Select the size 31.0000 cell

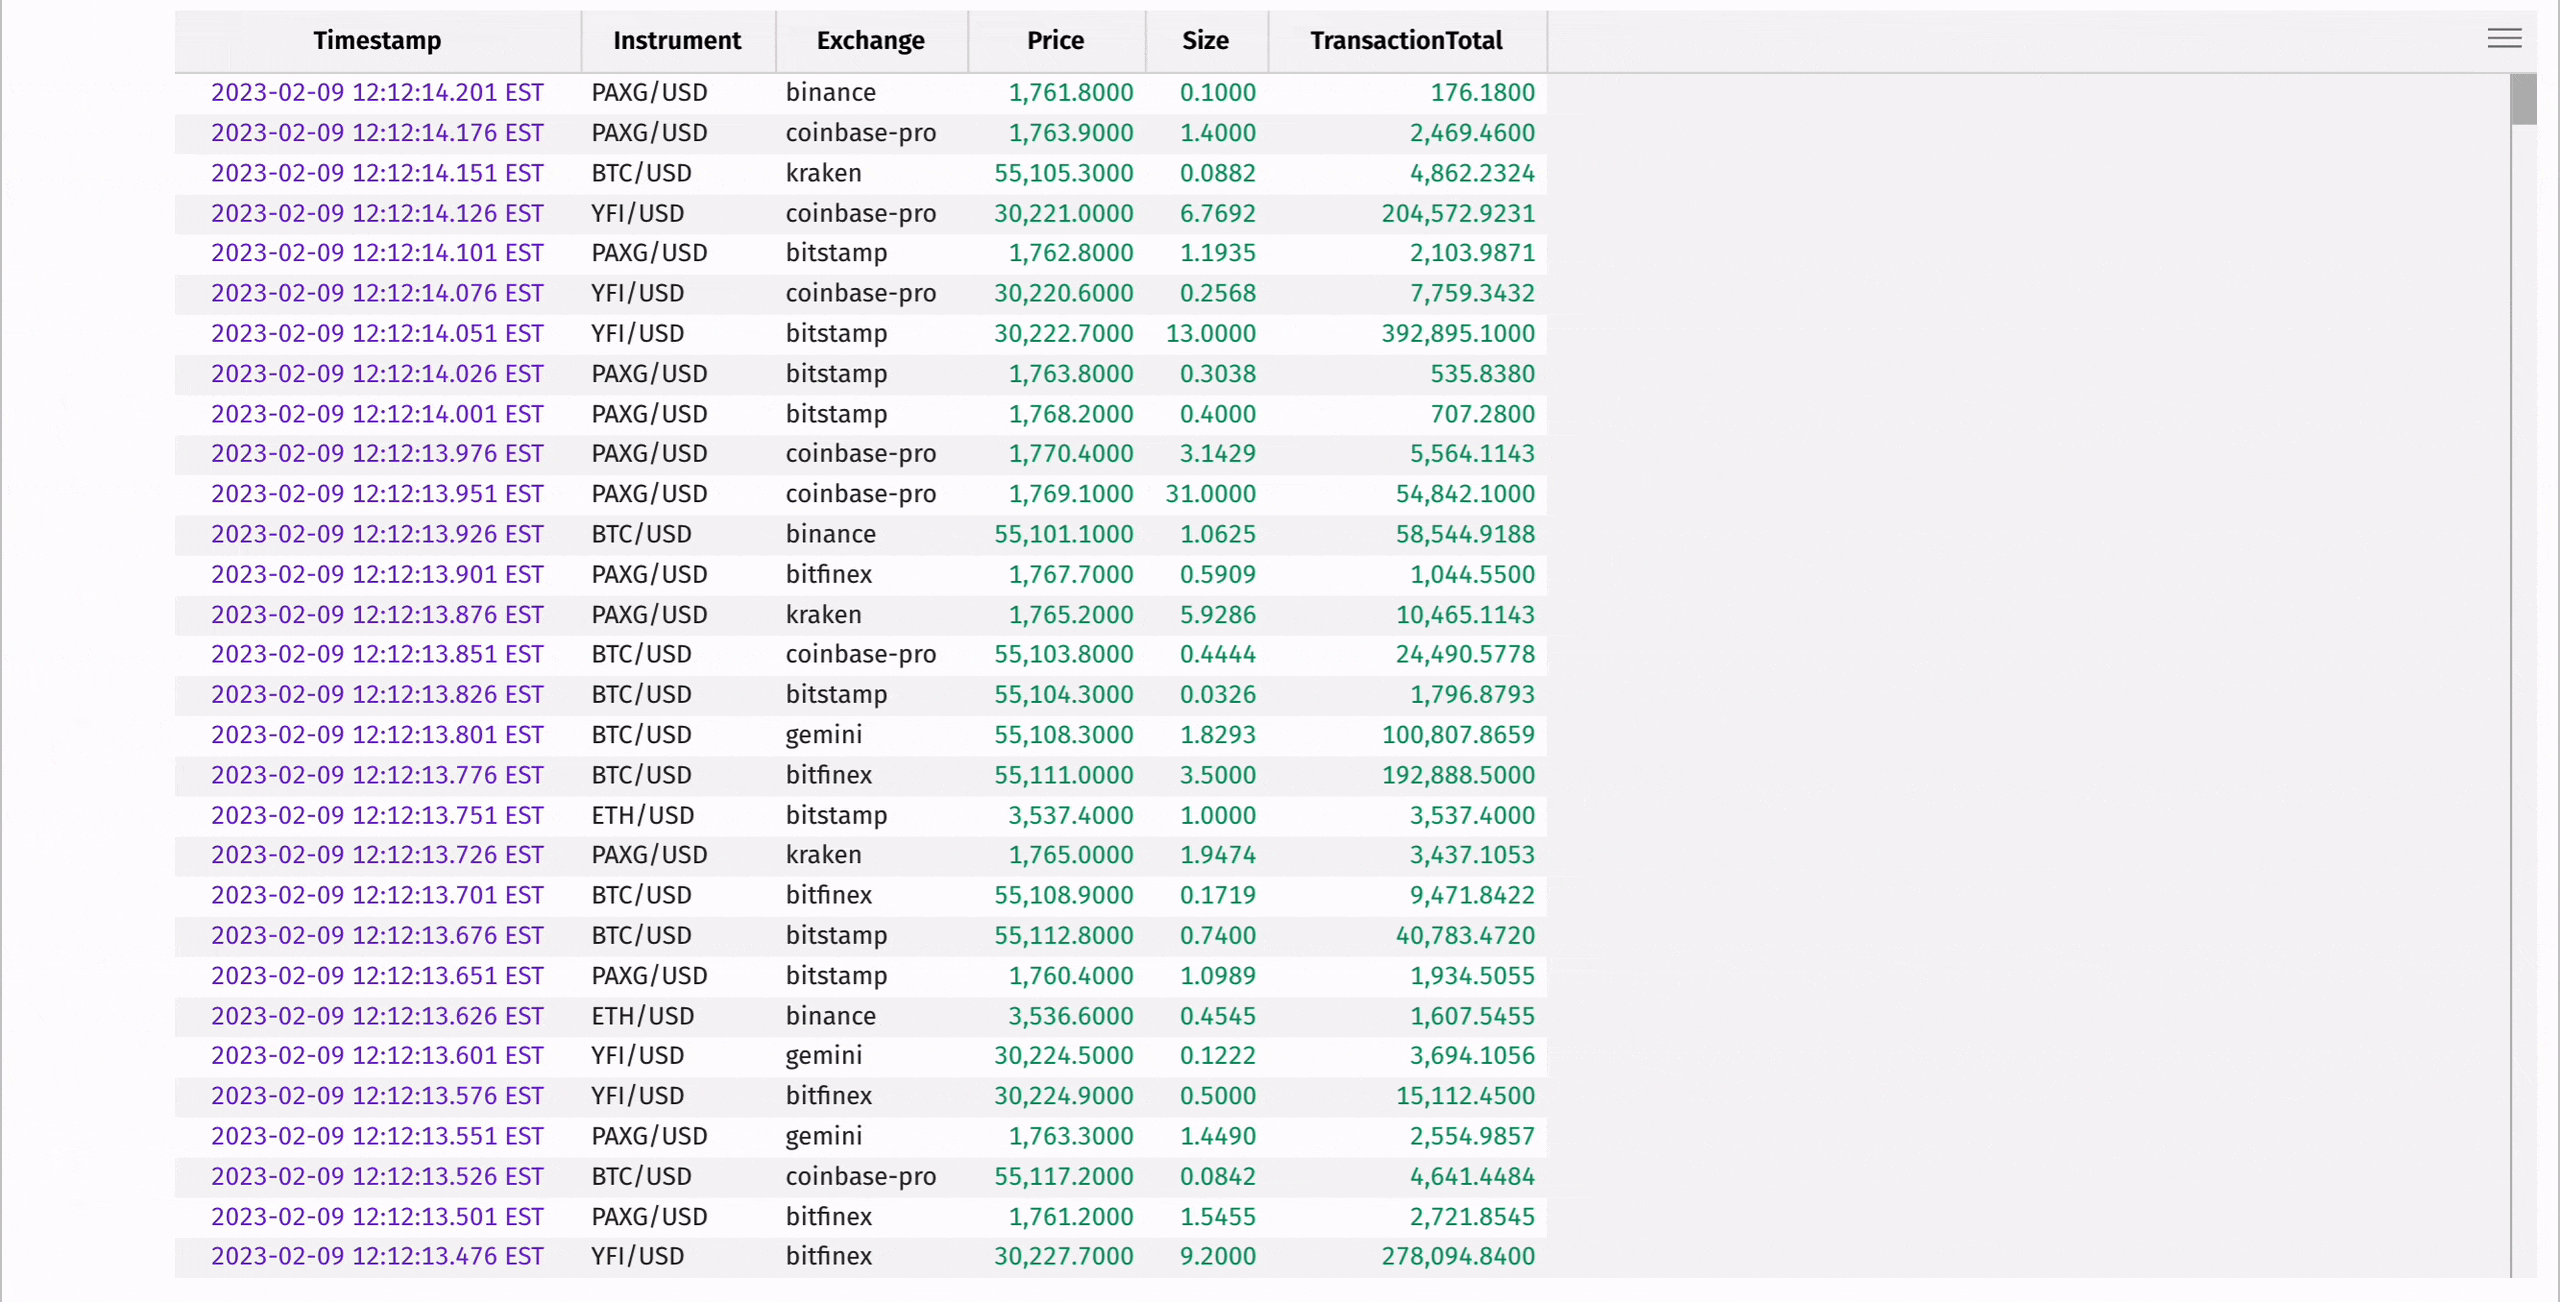[1210, 494]
